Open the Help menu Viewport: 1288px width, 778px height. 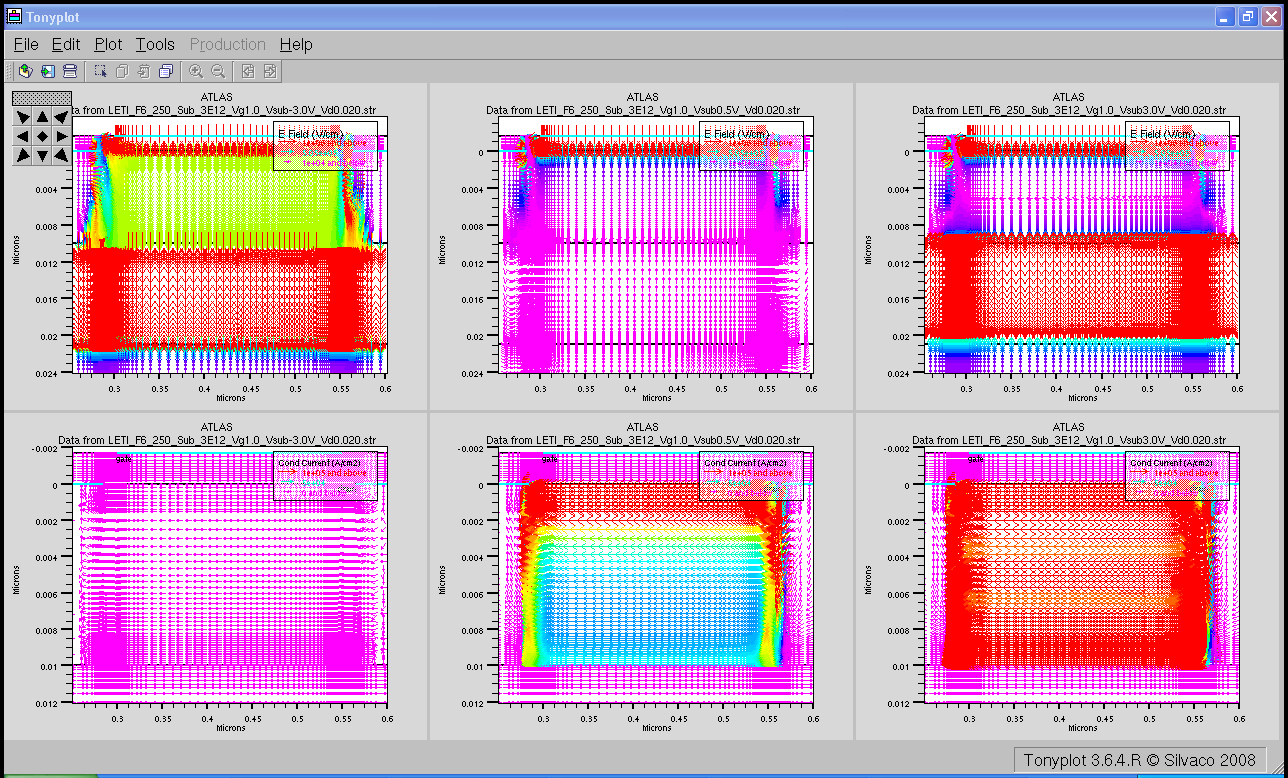point(296,44)
